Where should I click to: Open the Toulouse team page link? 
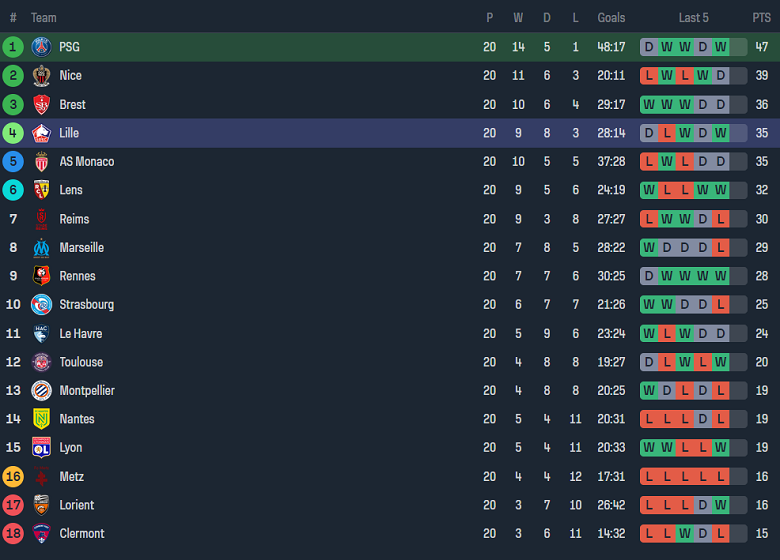pyautogui.click(x=81, y=362)
